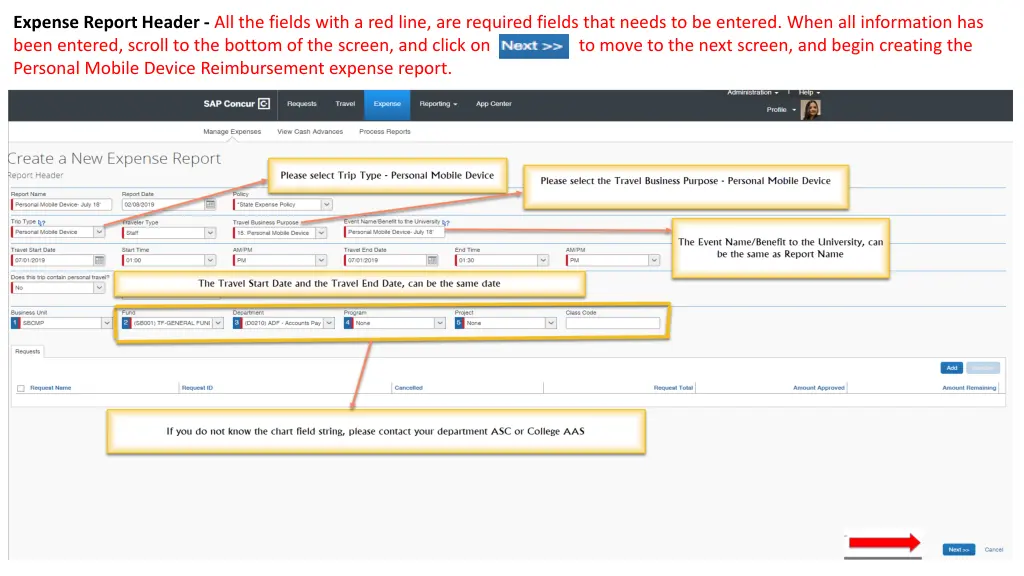Click the Cancel link
Screen dimensions: 1024x576
(994, 549)
